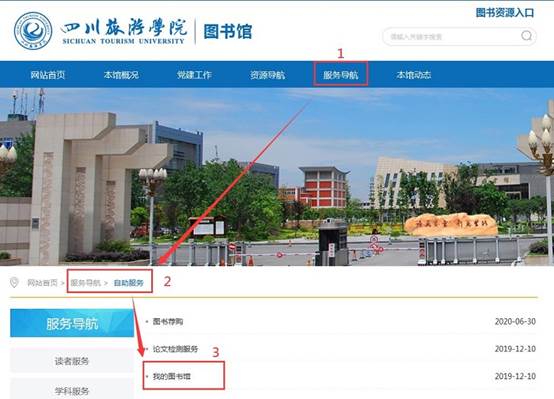Image resolution: width=554 pixels, height=399 pixels.
Task: Click 网站首页 in the breadcrumb
Action: 42,283
